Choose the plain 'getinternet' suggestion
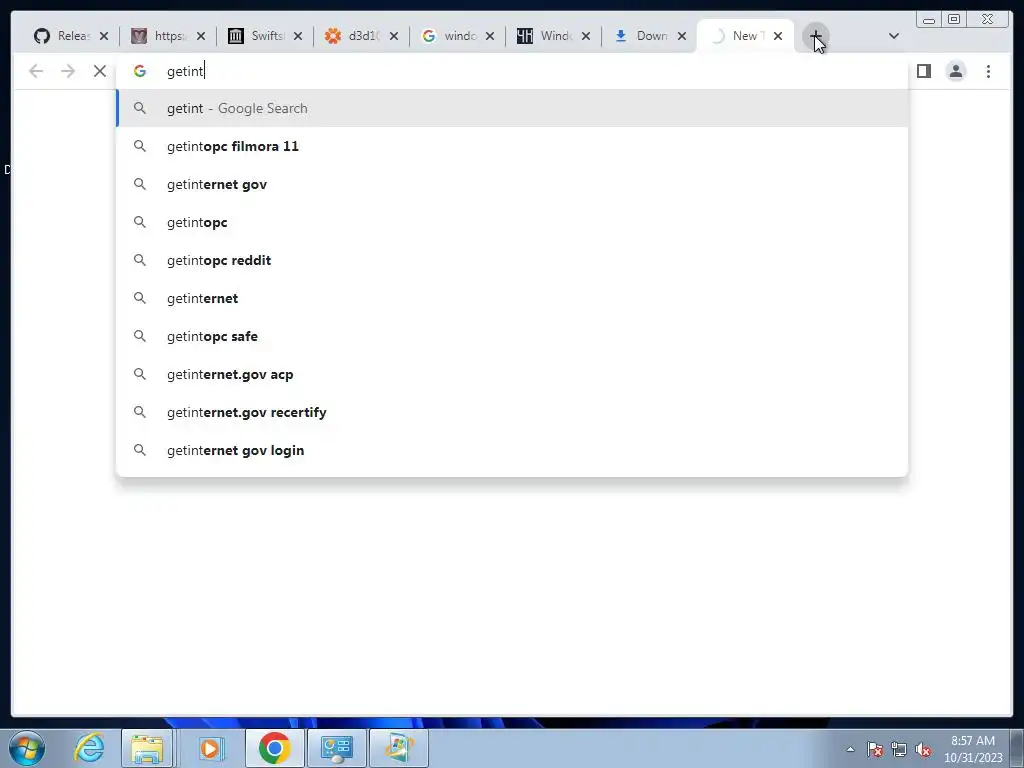Viewport: 1024px width, 768px height. (512, 298)
